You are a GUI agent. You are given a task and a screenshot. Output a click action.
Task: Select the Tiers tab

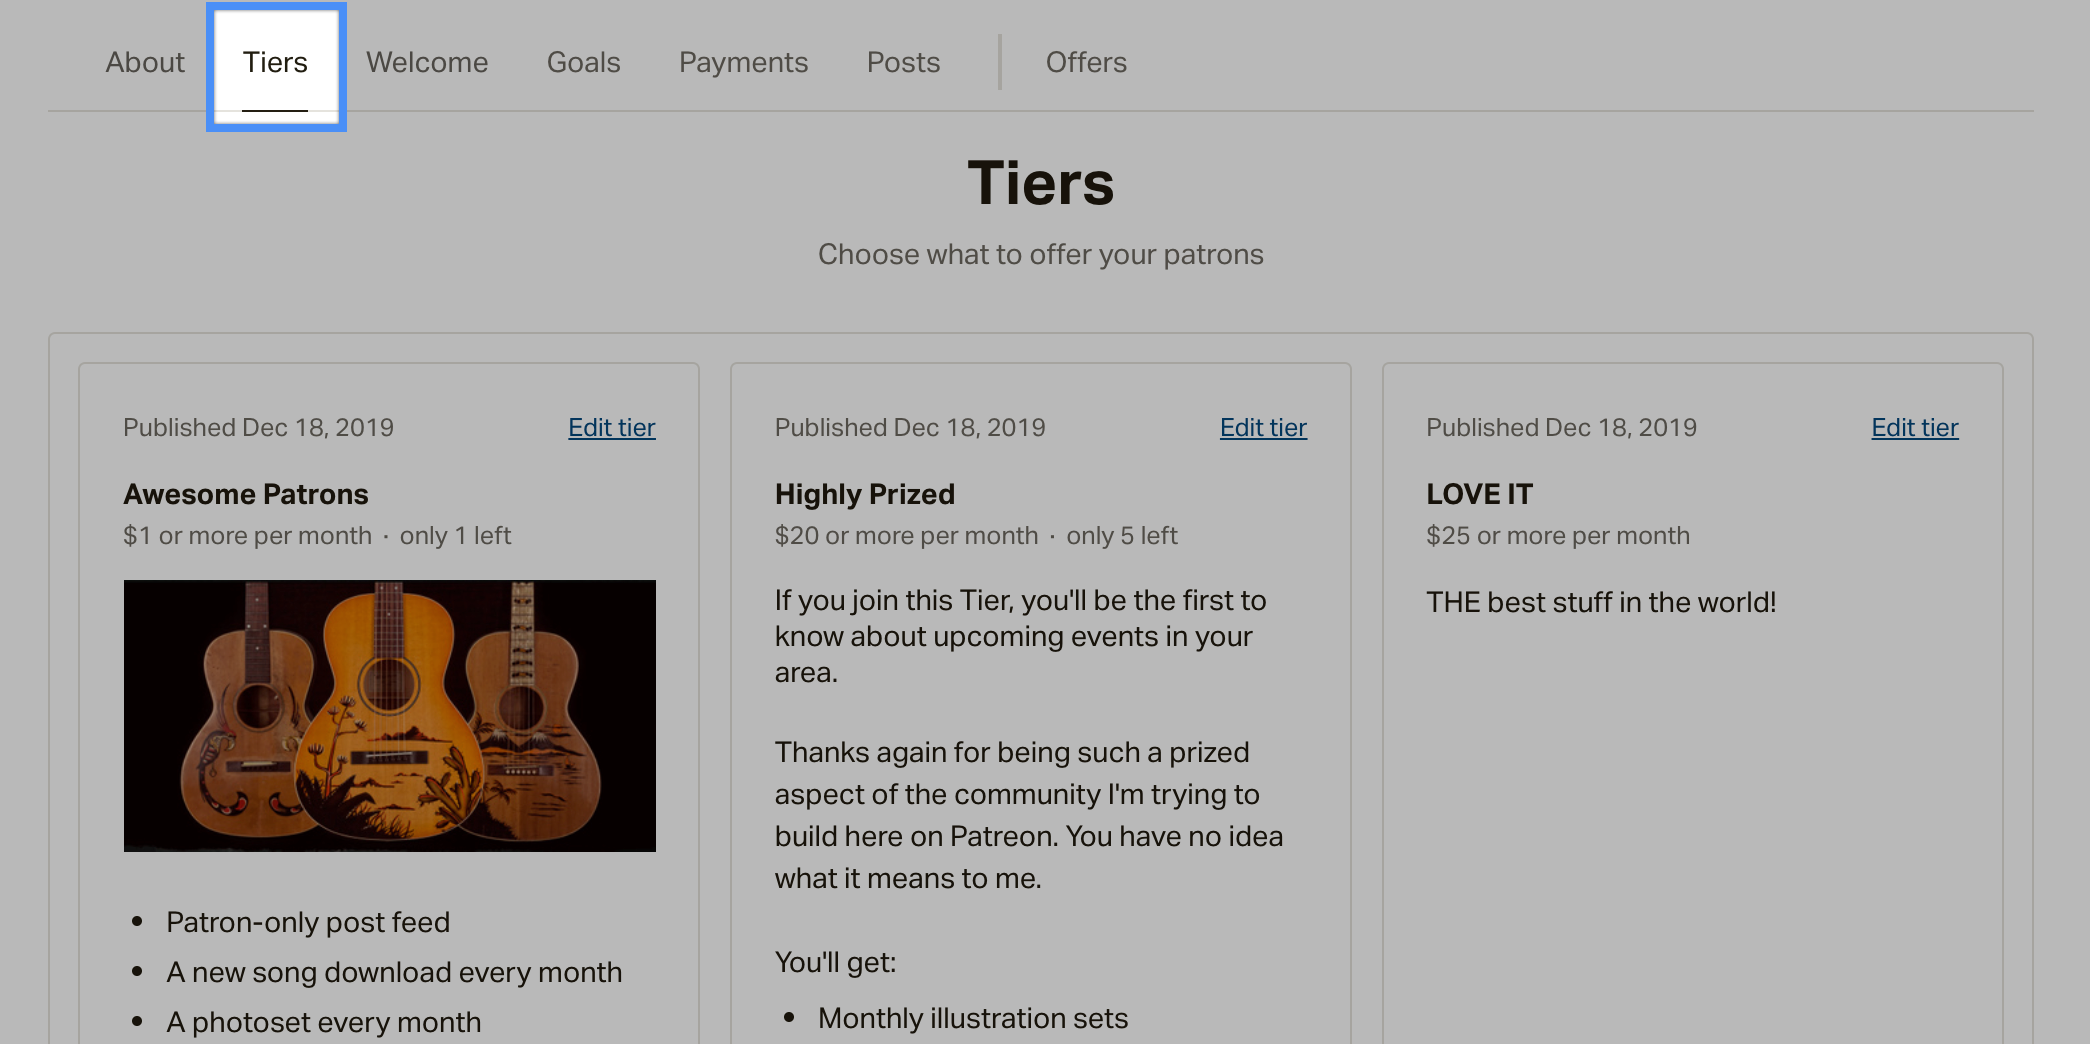275,62
